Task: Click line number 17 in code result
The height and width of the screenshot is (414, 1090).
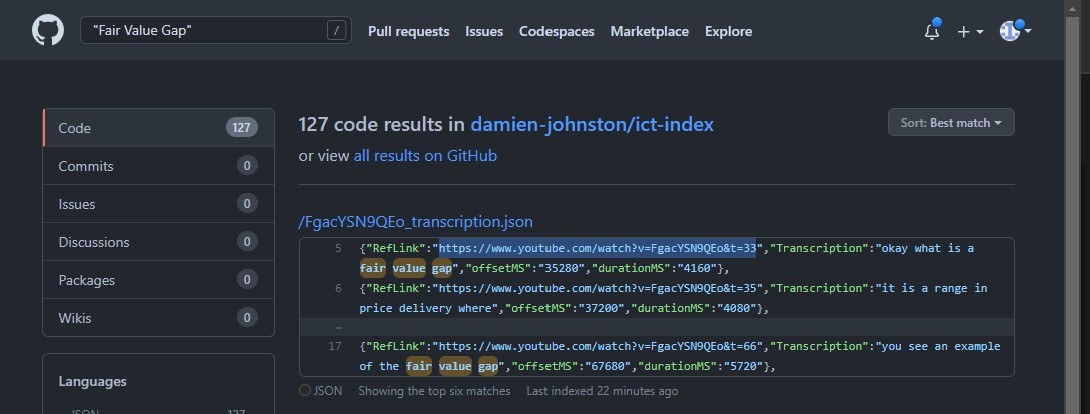Action: pyautogui.click(x=335, y=346)
